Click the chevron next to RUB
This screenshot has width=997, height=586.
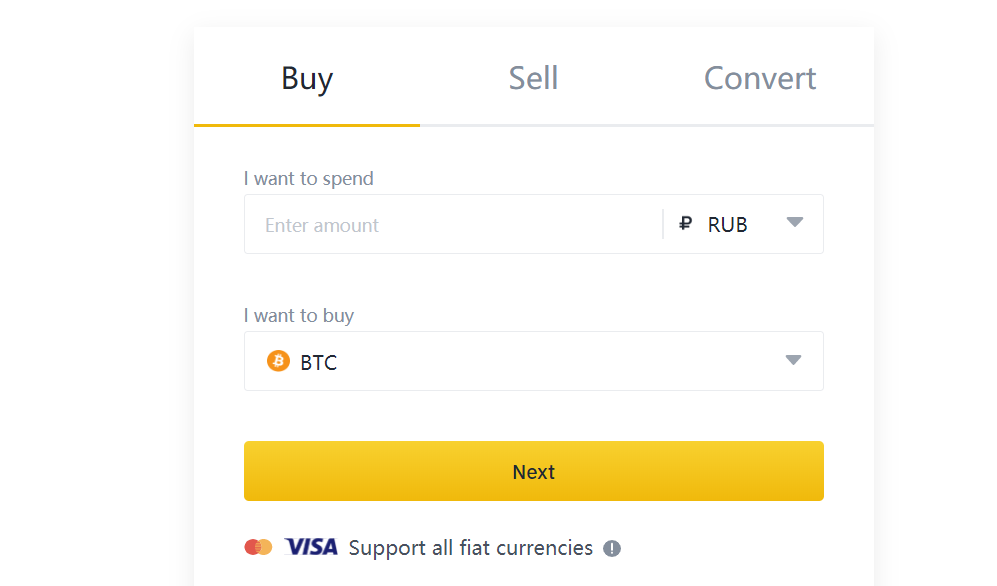point(794,223)
